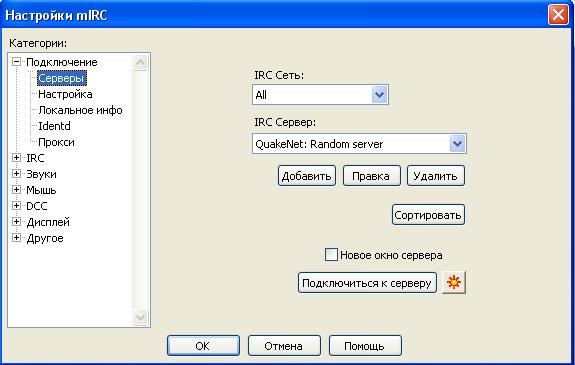Click Подключиться к серверу button
Viewport: 575px width, 365px height.
pyautogui.click(x=367, y=282)
